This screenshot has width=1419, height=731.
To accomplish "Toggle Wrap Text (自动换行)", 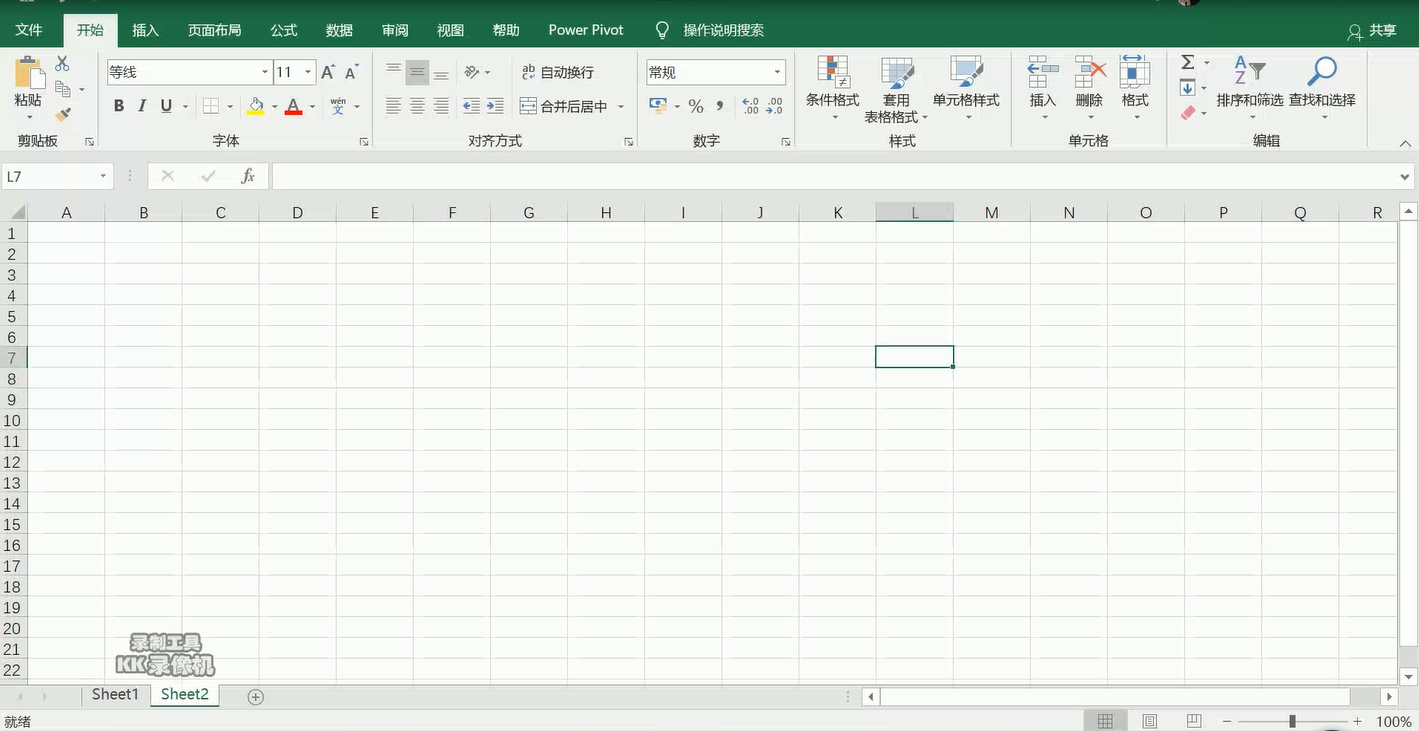I will click(x=557, y=72).
